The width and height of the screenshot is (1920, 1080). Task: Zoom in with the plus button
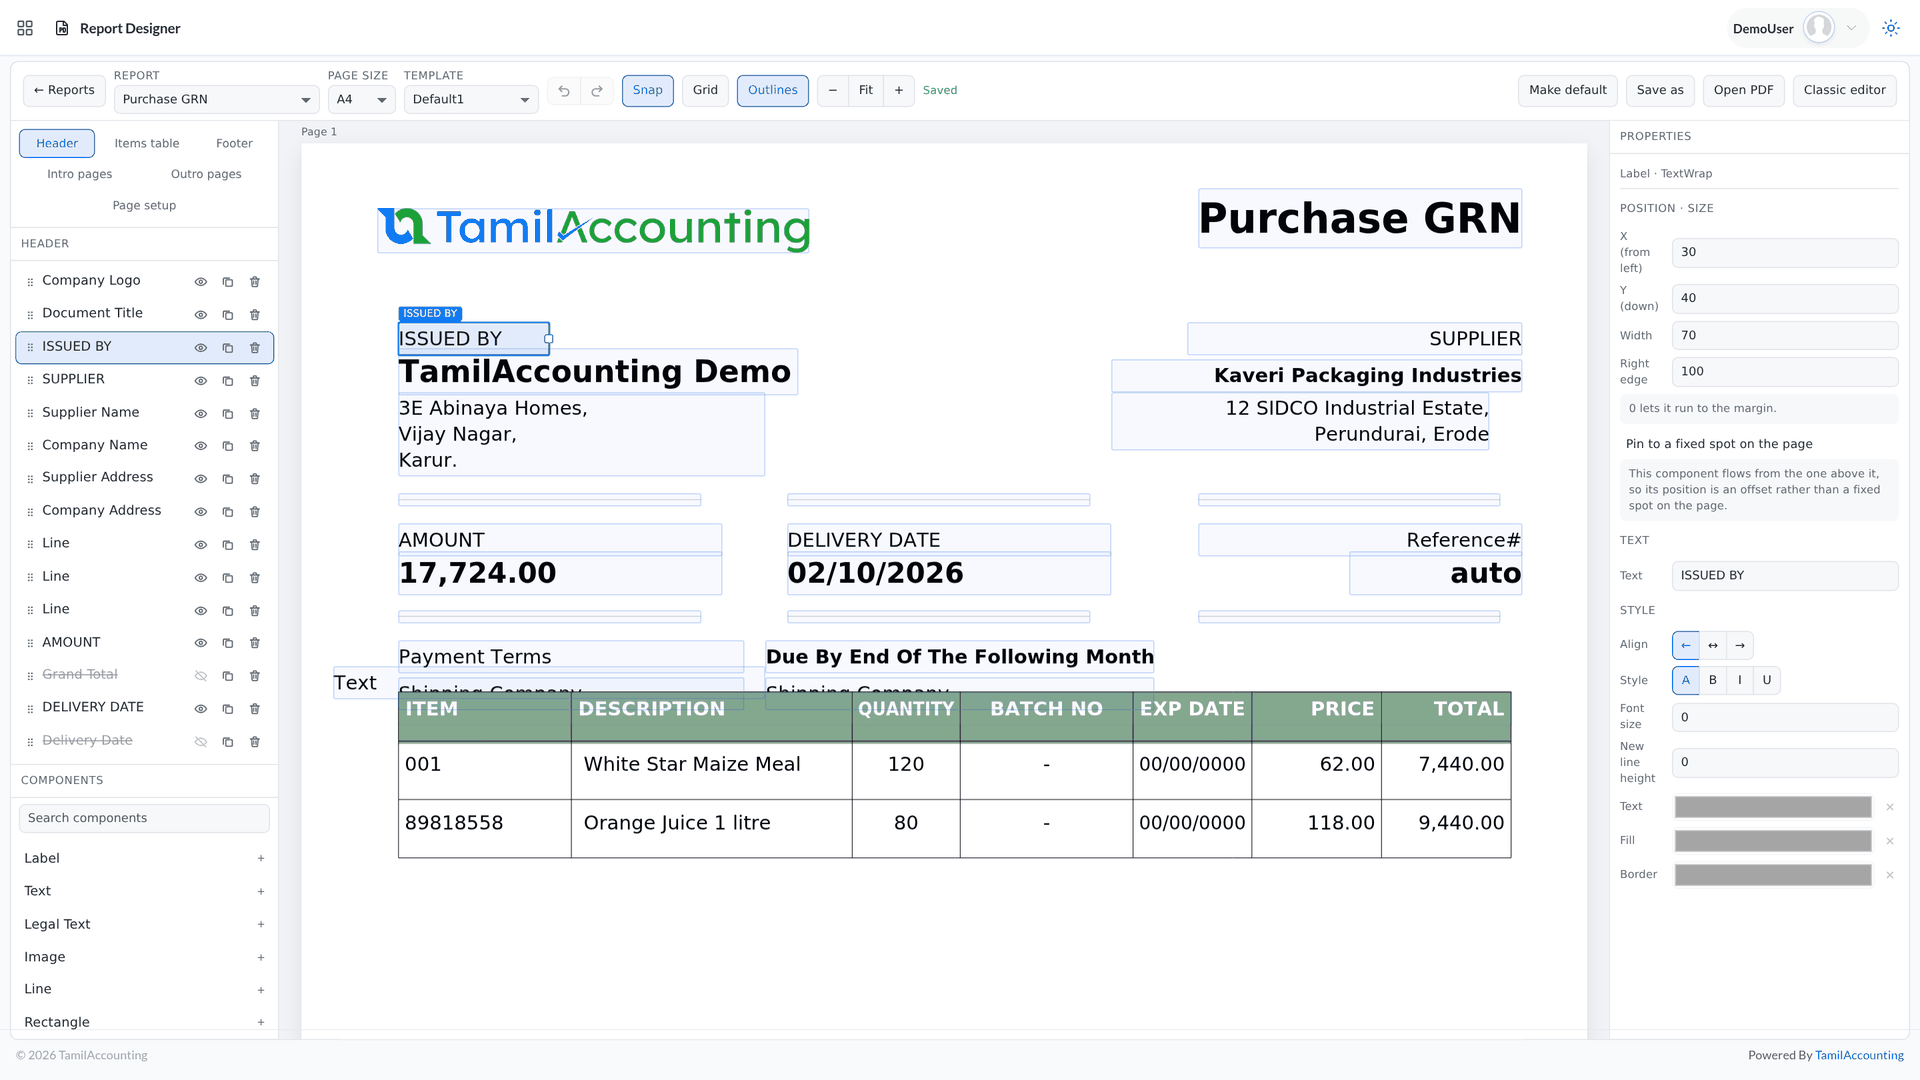pyautogui.click(x=899, y=91)
